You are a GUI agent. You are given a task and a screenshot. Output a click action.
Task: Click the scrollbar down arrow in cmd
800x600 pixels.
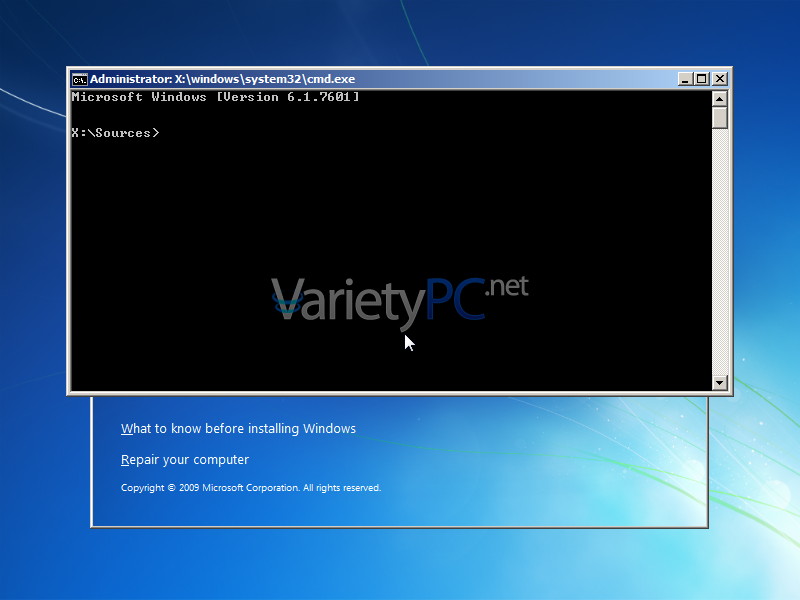[x=719, y=383]
